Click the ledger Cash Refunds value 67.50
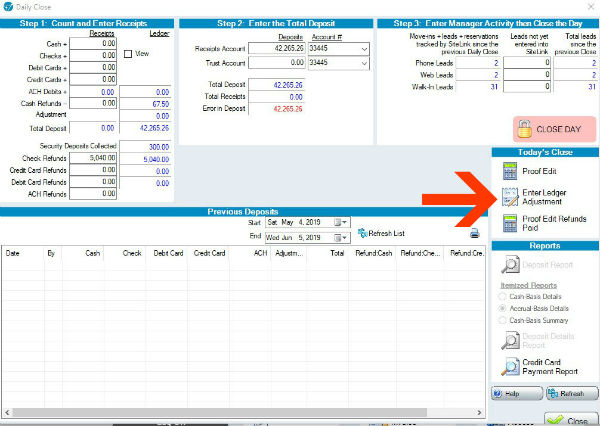 tap(161, 104)
